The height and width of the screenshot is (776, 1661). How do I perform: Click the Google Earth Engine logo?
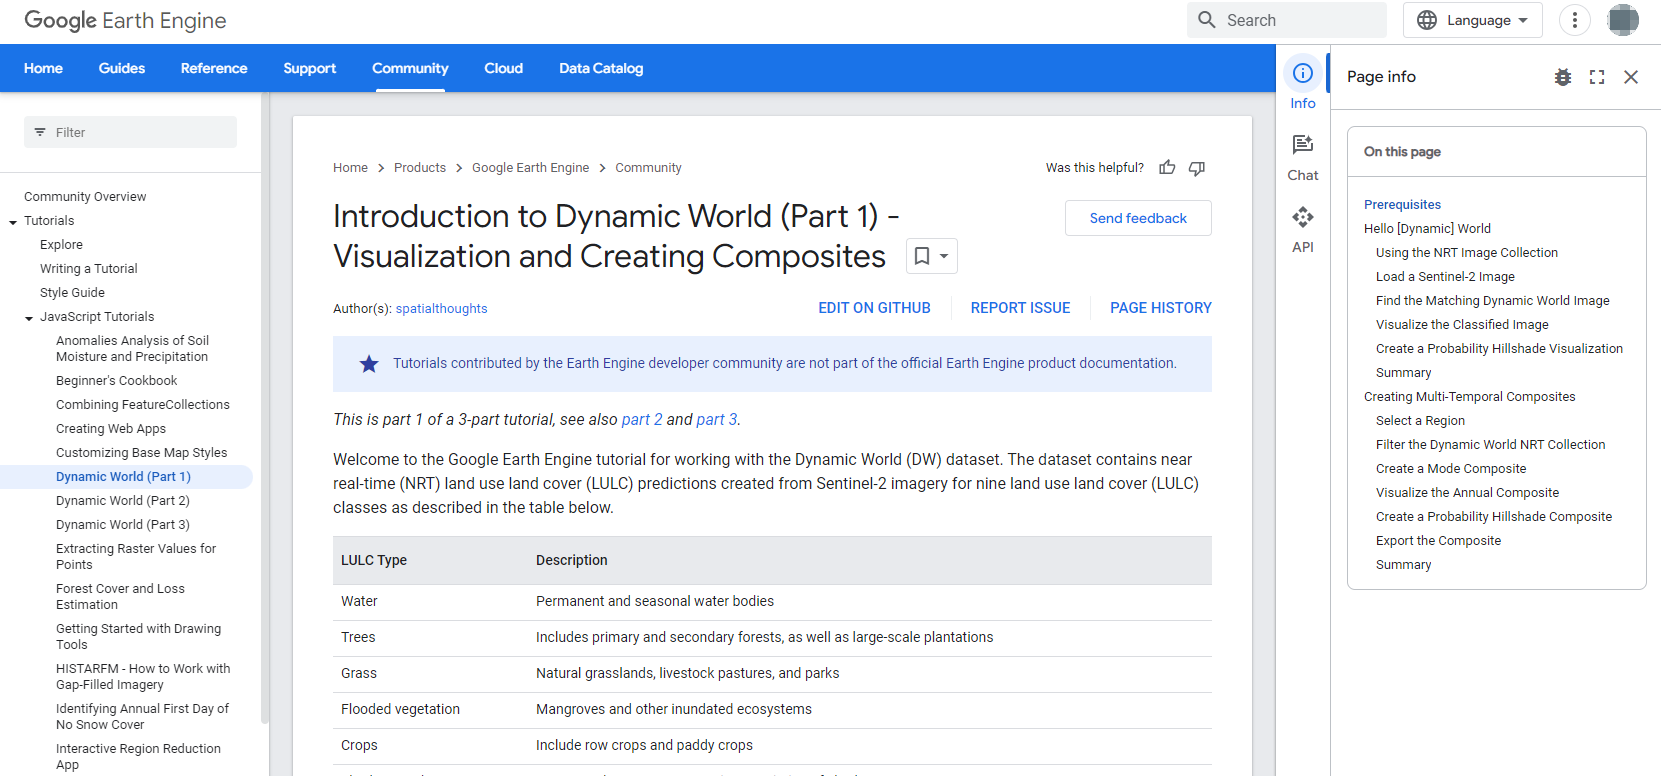tap(125, 20)
